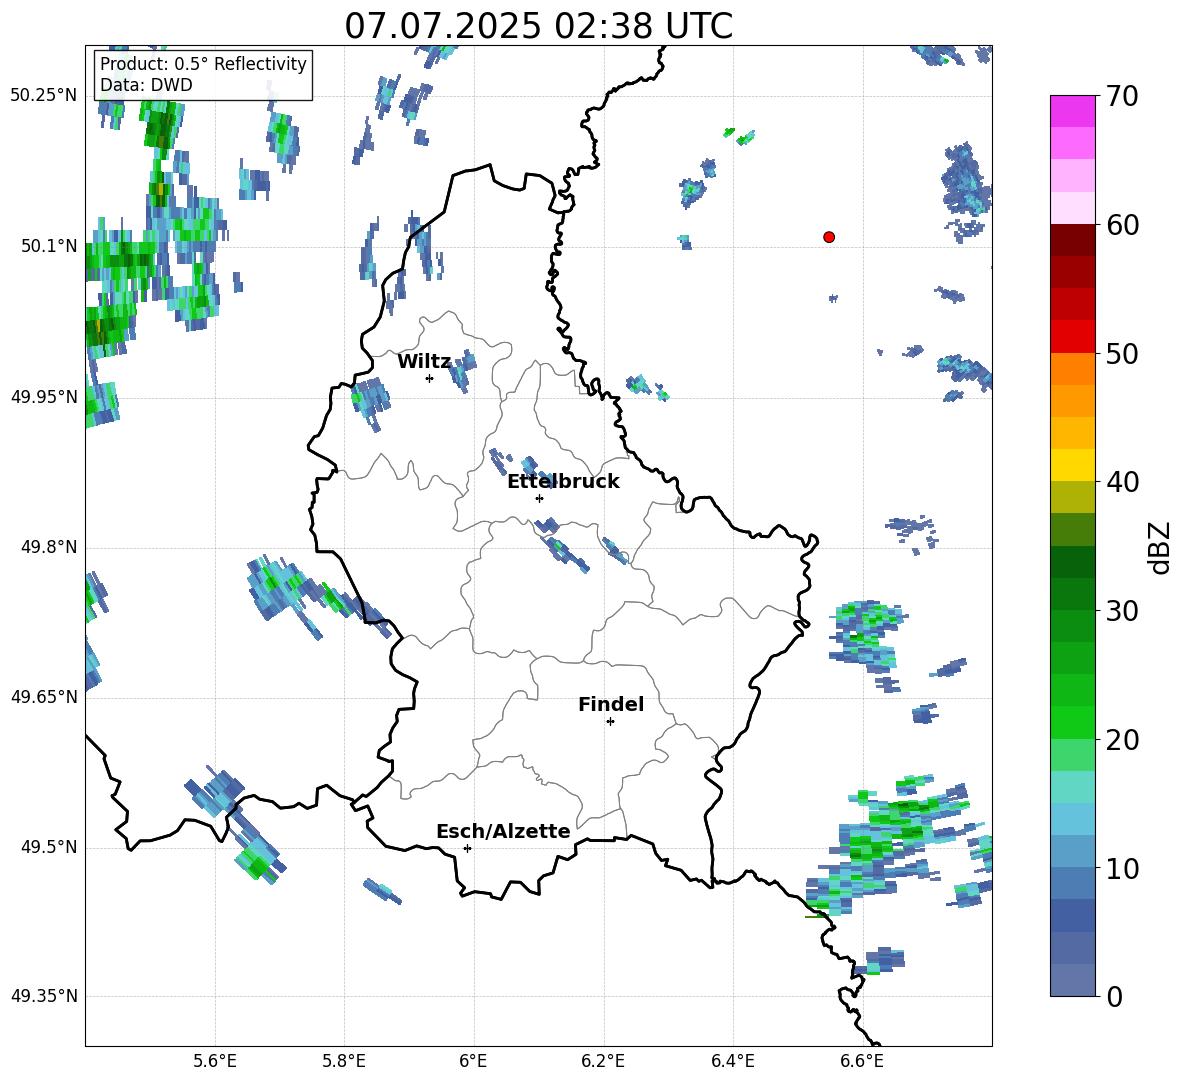Click the 49.95°N latitude label
The width and height of the screenshot is (1184, 1081).
point(44,397)
